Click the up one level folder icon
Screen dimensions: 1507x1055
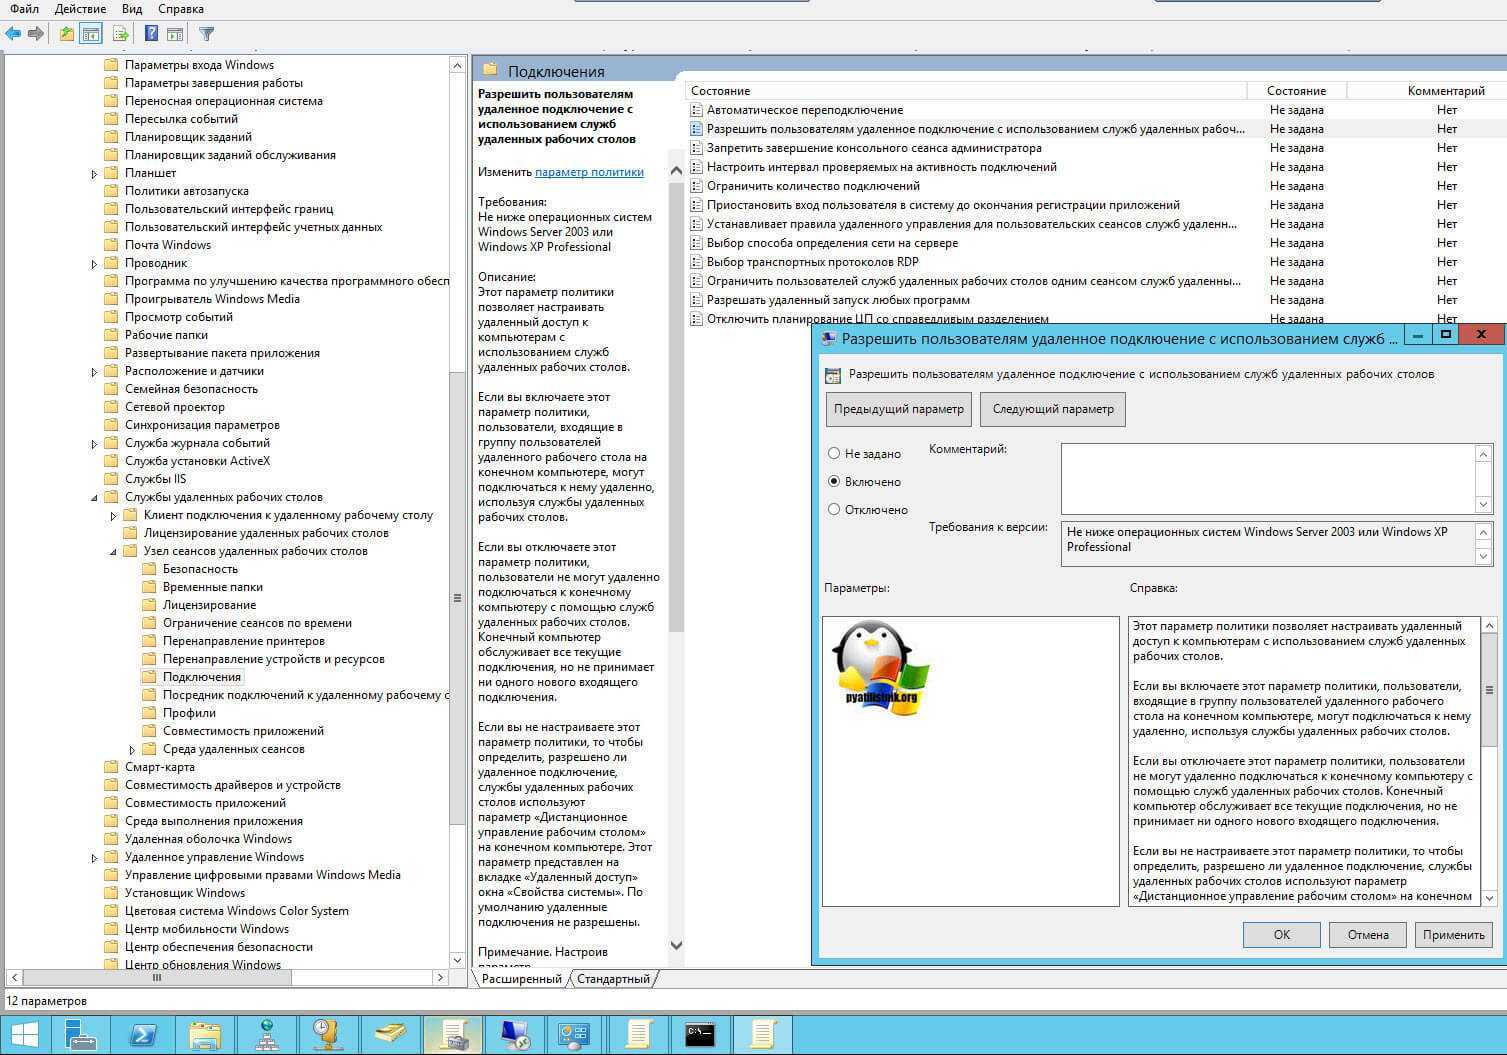tap(66, 34)
